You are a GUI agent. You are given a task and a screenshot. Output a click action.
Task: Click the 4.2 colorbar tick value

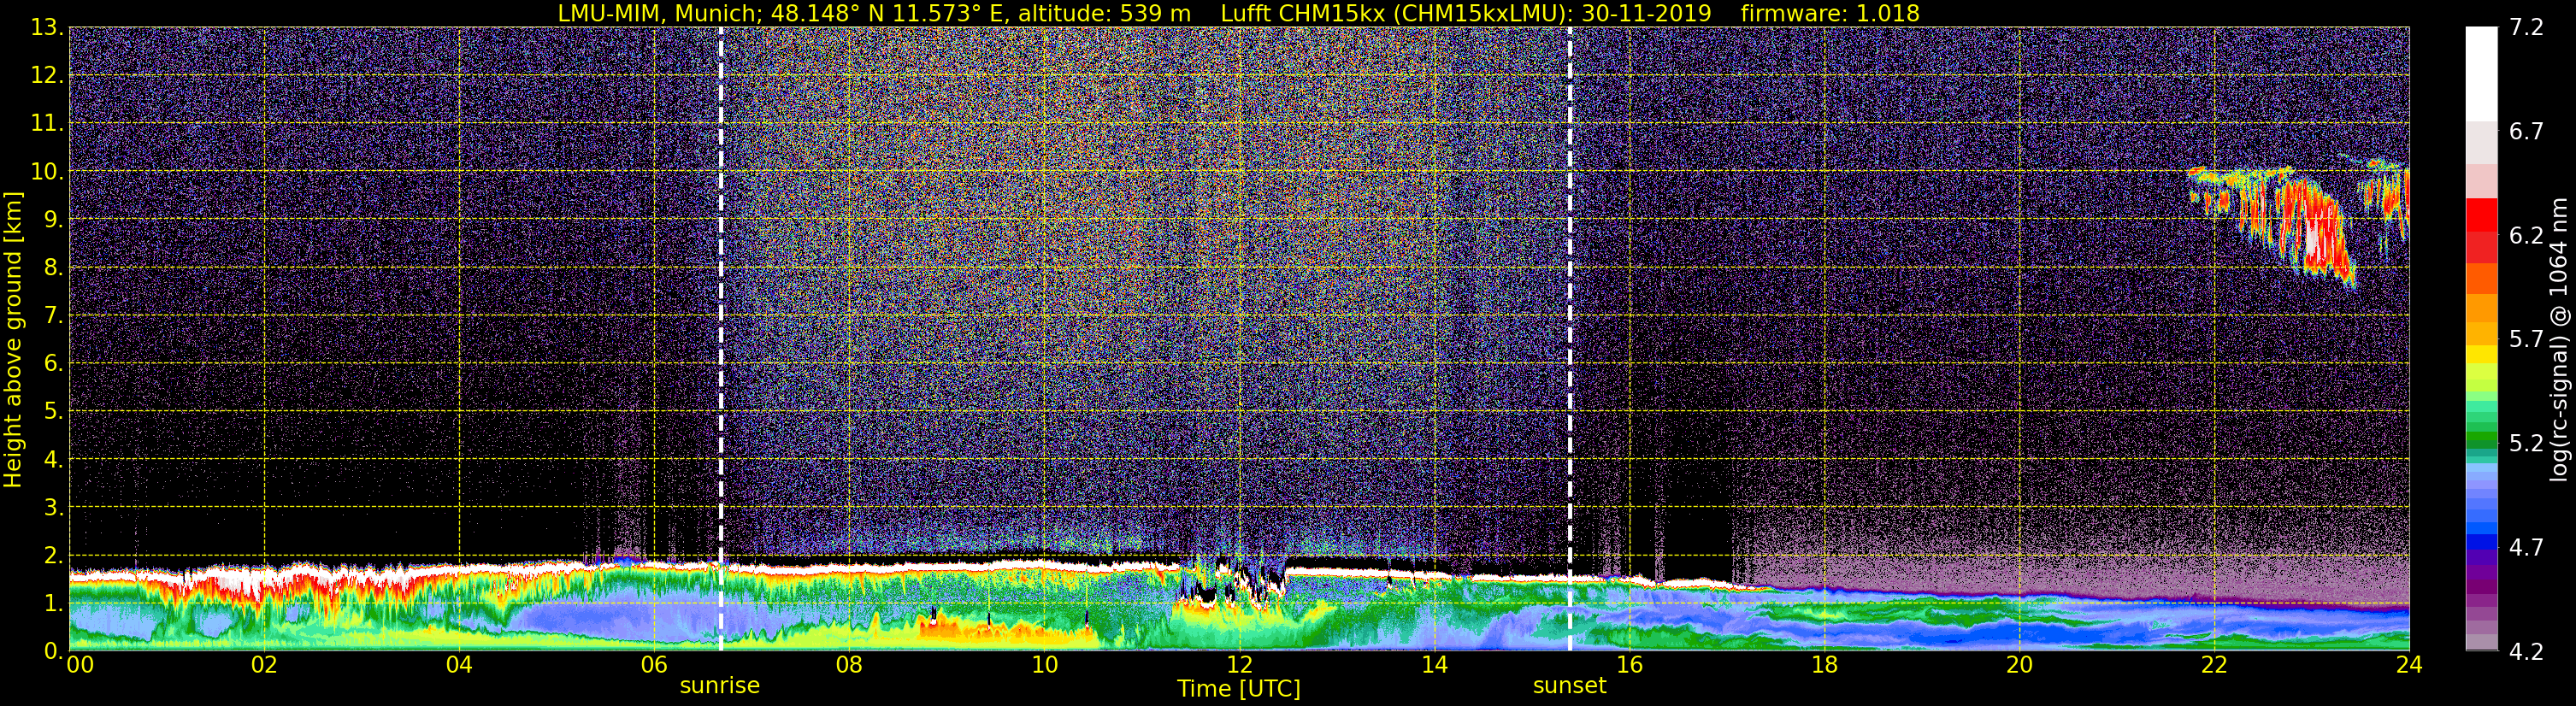tap(2526, 652)
